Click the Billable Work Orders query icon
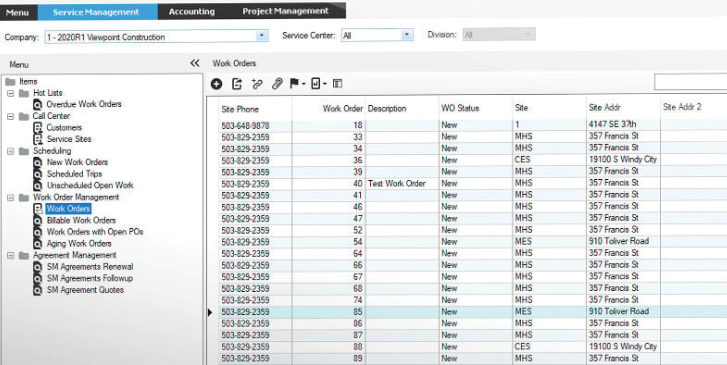 point(38,220)
